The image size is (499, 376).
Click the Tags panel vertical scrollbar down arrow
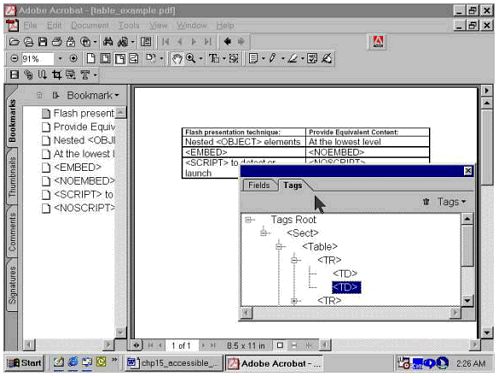tap(467, 301)
